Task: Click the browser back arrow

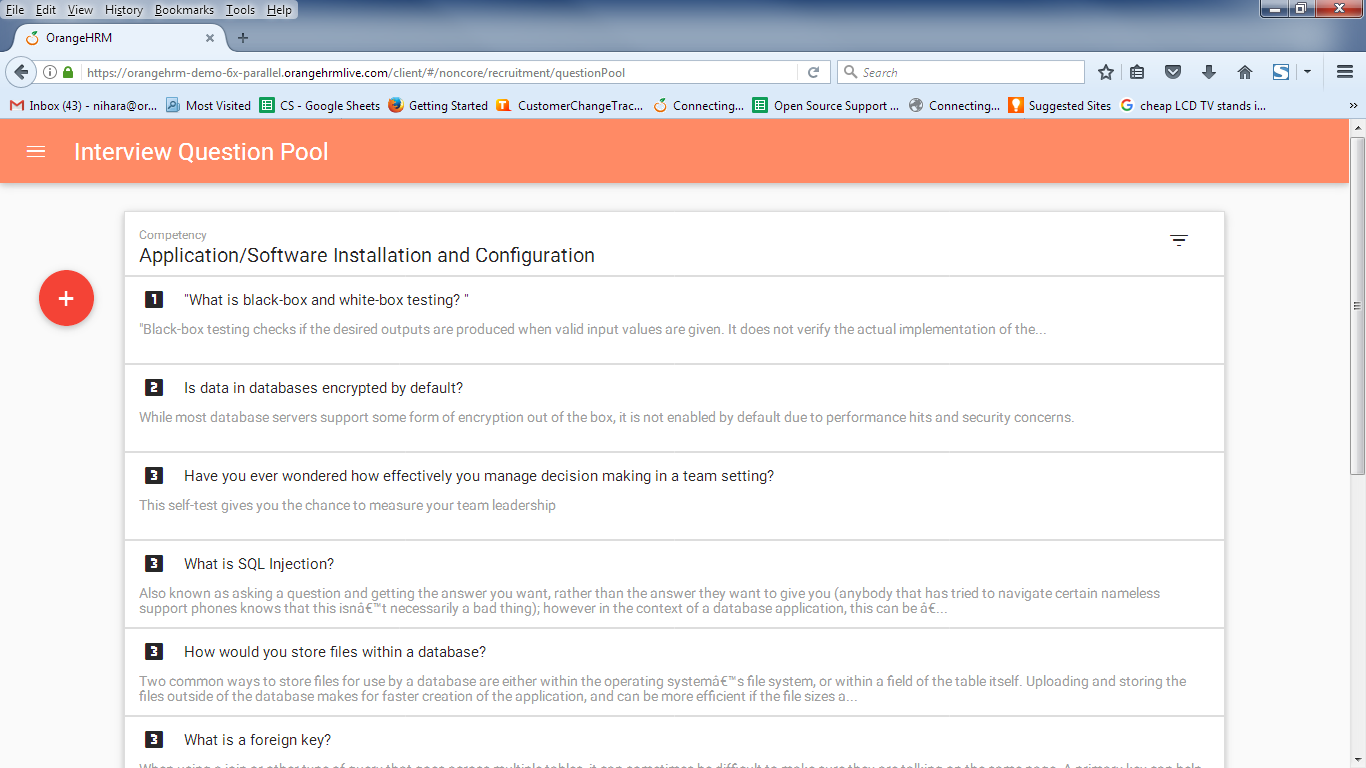Action: (21, 72)
